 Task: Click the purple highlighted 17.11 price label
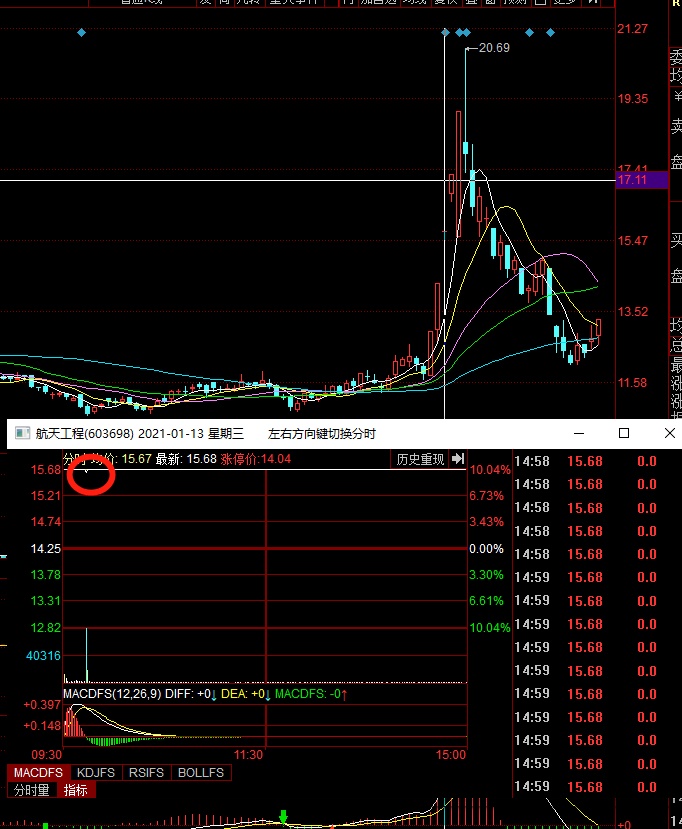tap(642, 180)
